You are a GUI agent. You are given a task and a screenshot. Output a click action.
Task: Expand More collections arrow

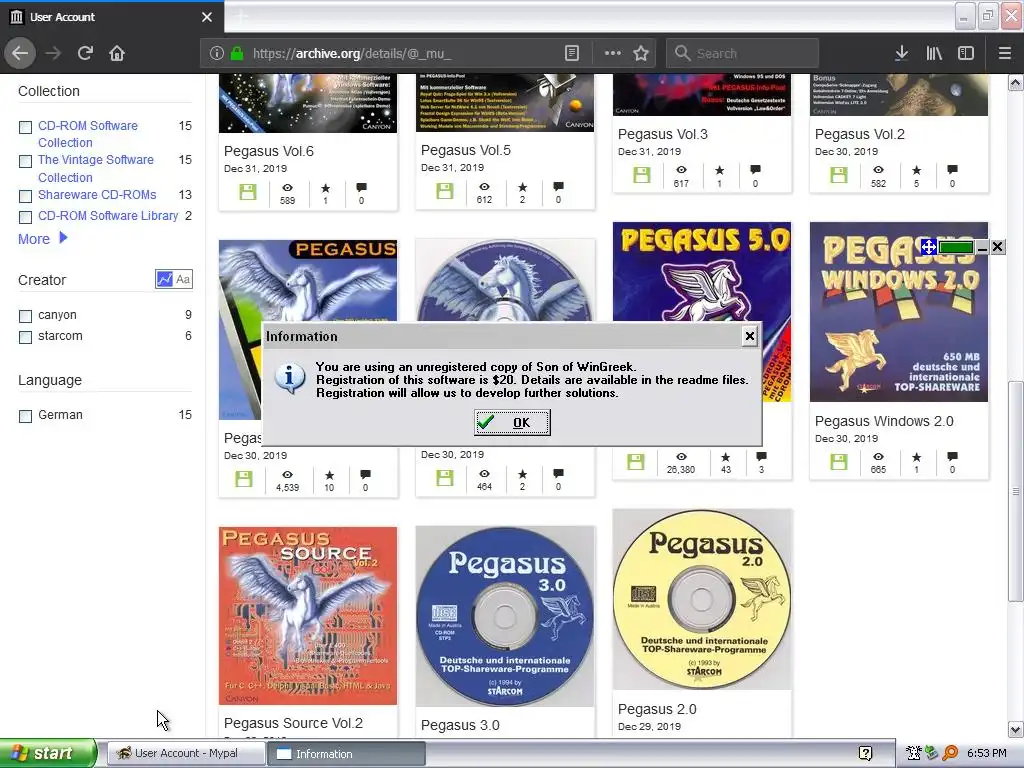(63, 238)
